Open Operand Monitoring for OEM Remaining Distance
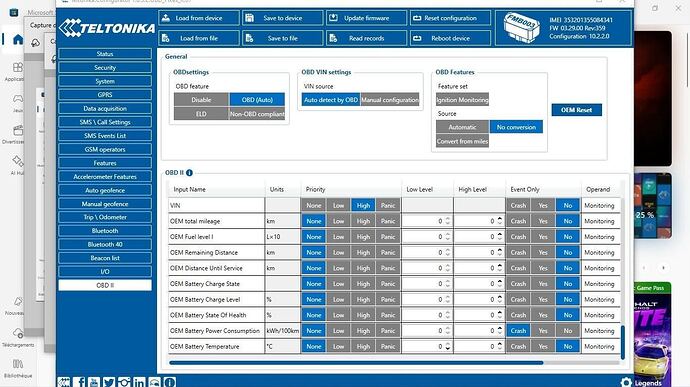 click(599, 253)
